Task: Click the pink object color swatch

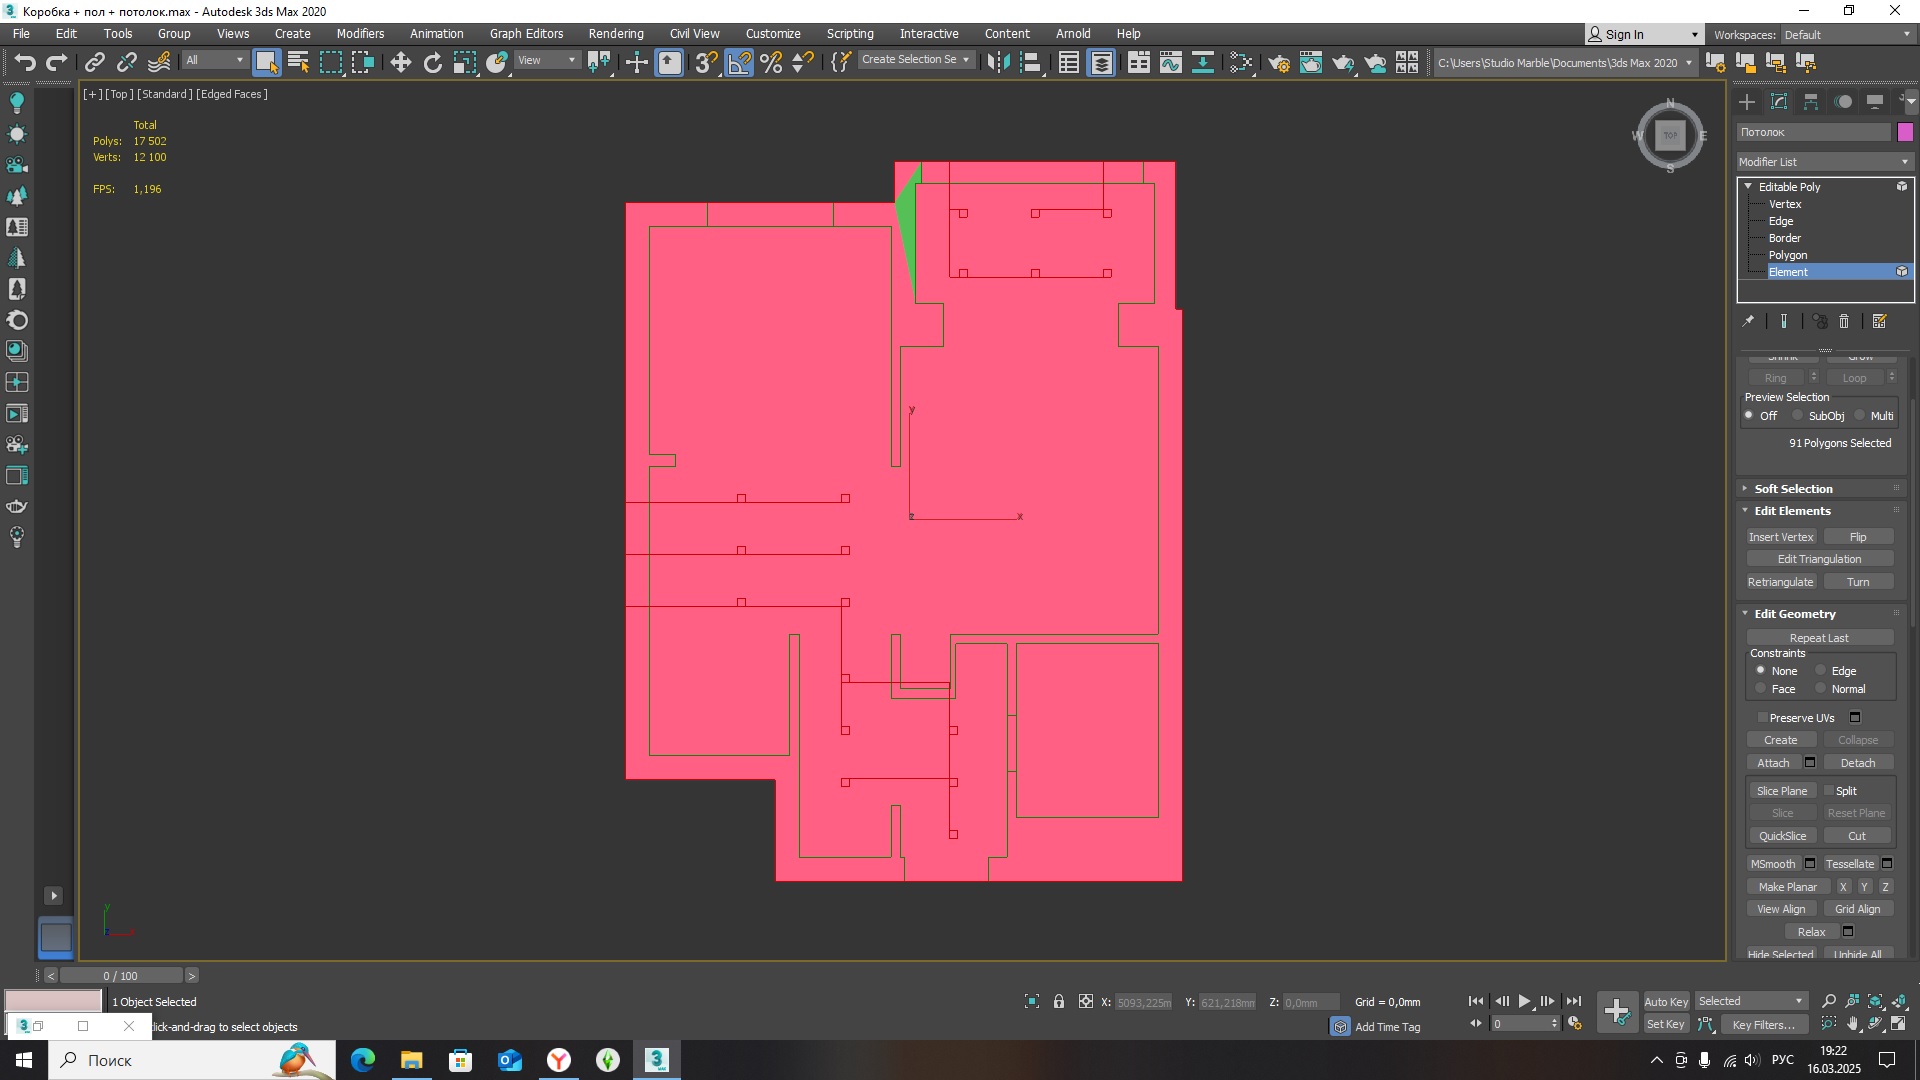Action: (x=1905, y=132)
